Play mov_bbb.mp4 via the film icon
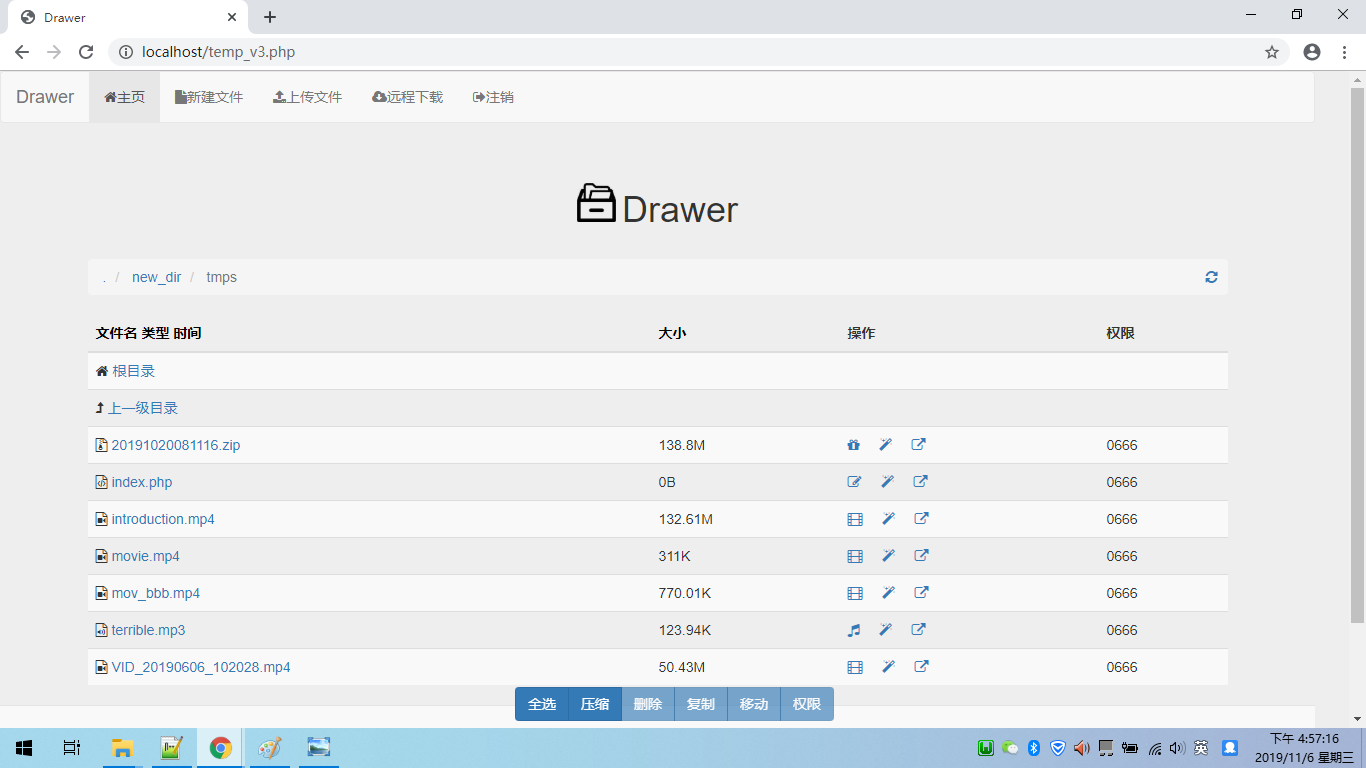This screenshot has height=768, width=1366. (855, 593)
